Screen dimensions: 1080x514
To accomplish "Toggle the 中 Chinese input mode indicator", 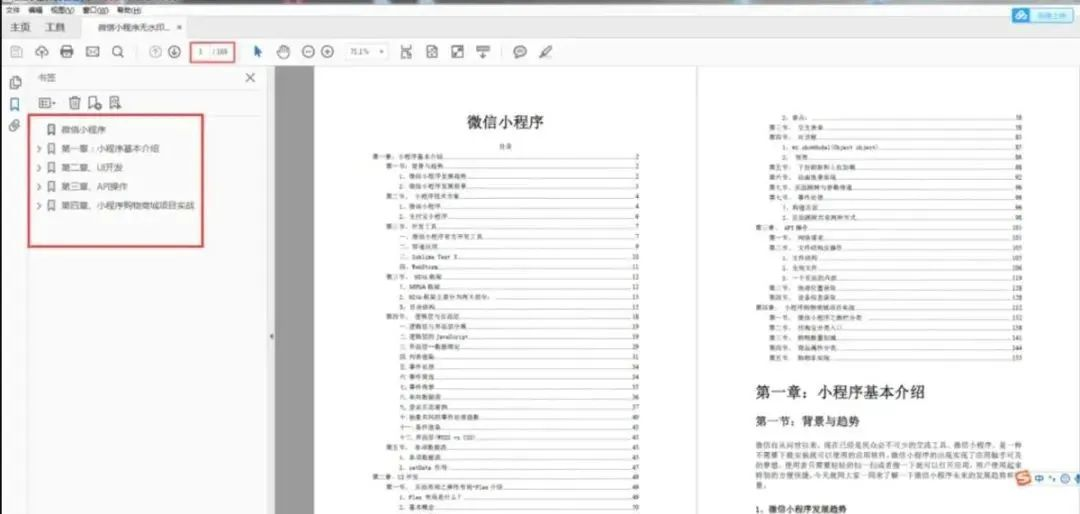I will pos(1039,477).
